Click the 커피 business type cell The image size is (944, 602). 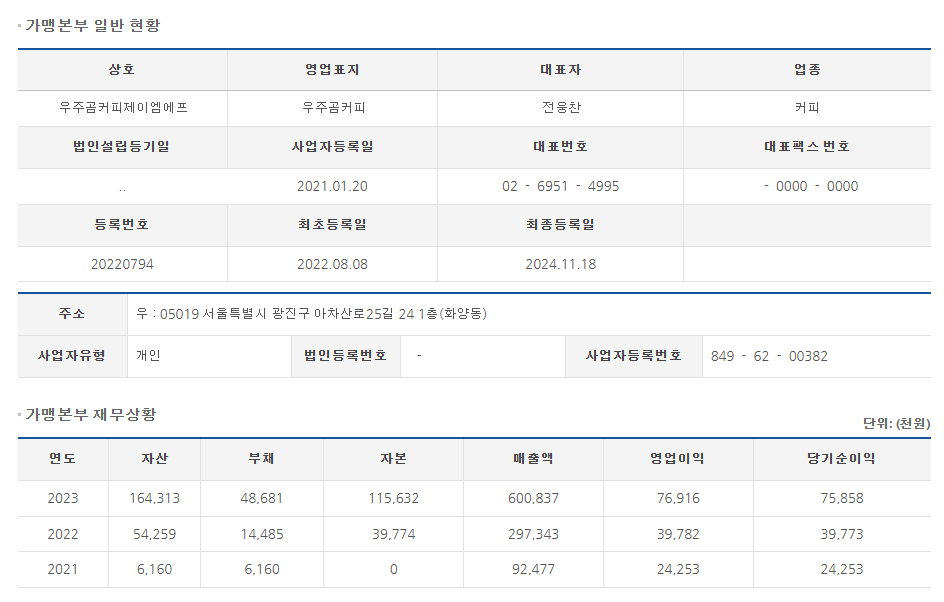pyautogui.click(x=807, y=108)
